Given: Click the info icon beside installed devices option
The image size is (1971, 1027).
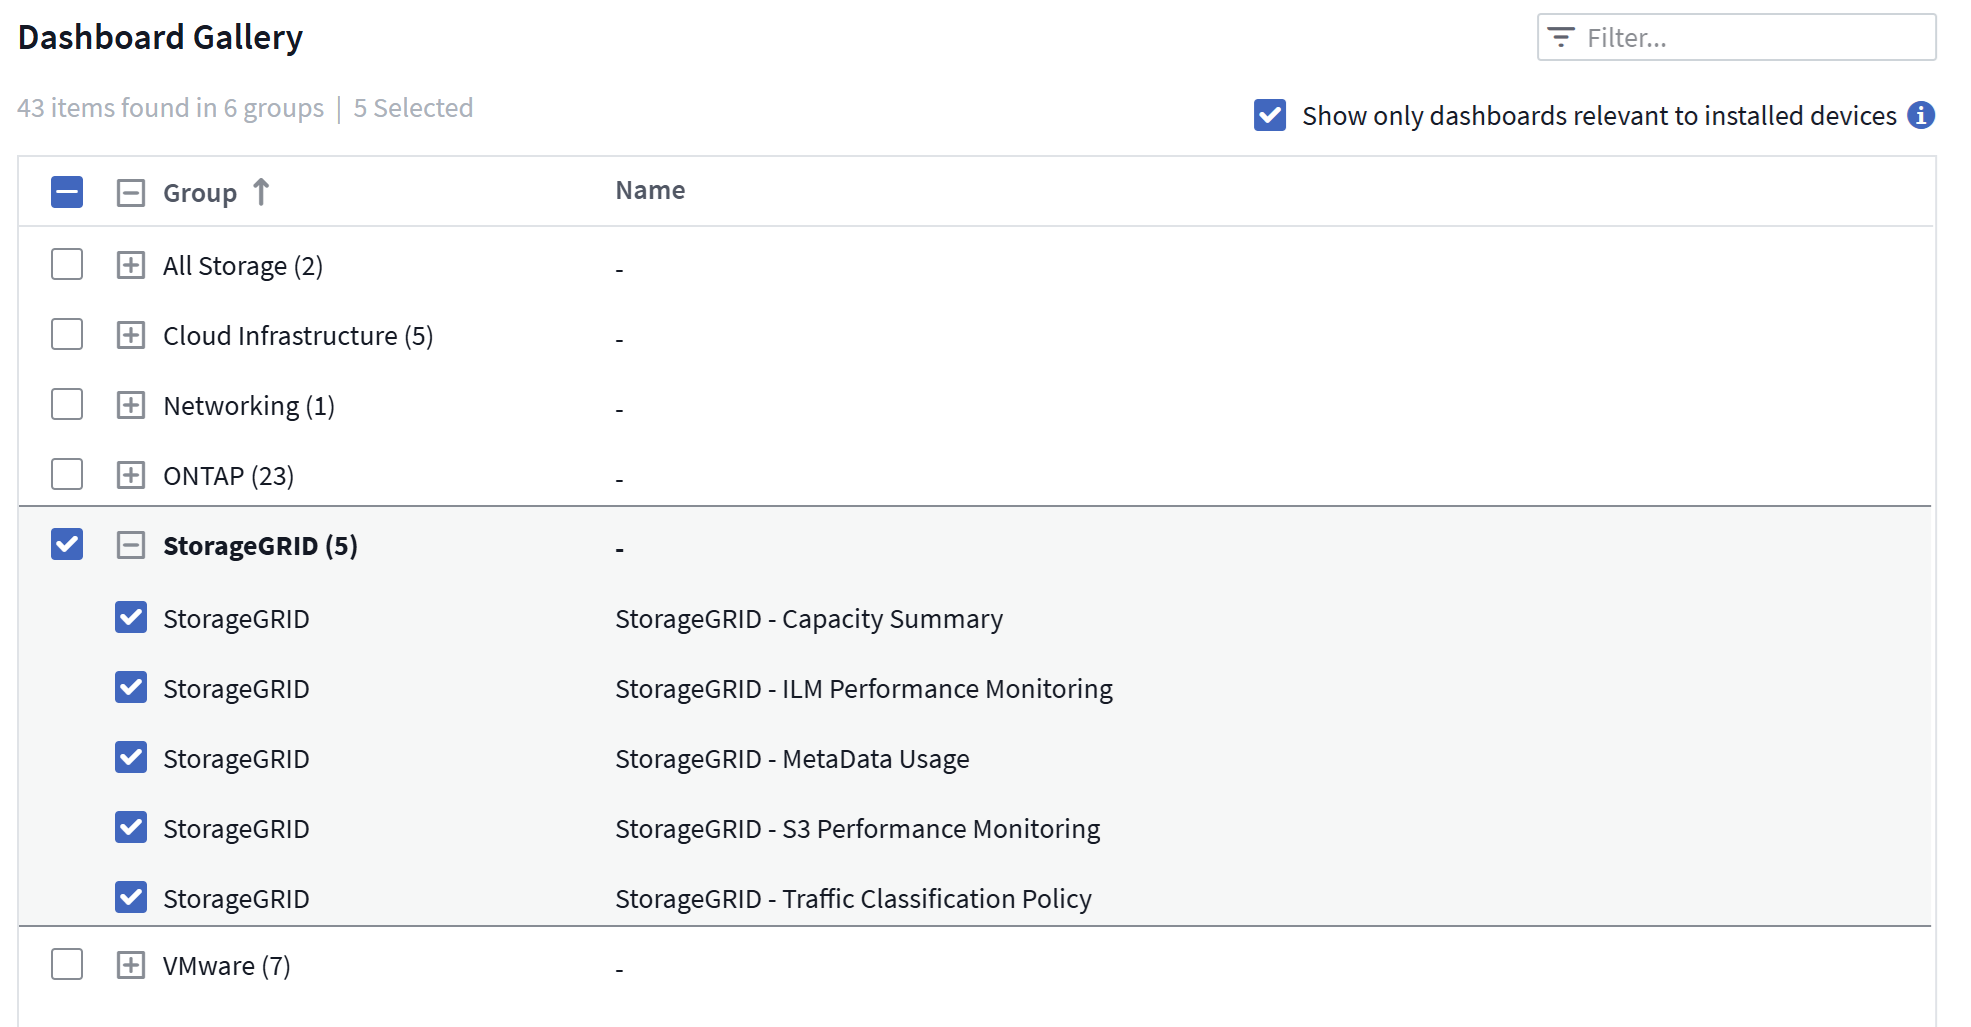Looking at the screenshot, I should (x=1920, y=116).
